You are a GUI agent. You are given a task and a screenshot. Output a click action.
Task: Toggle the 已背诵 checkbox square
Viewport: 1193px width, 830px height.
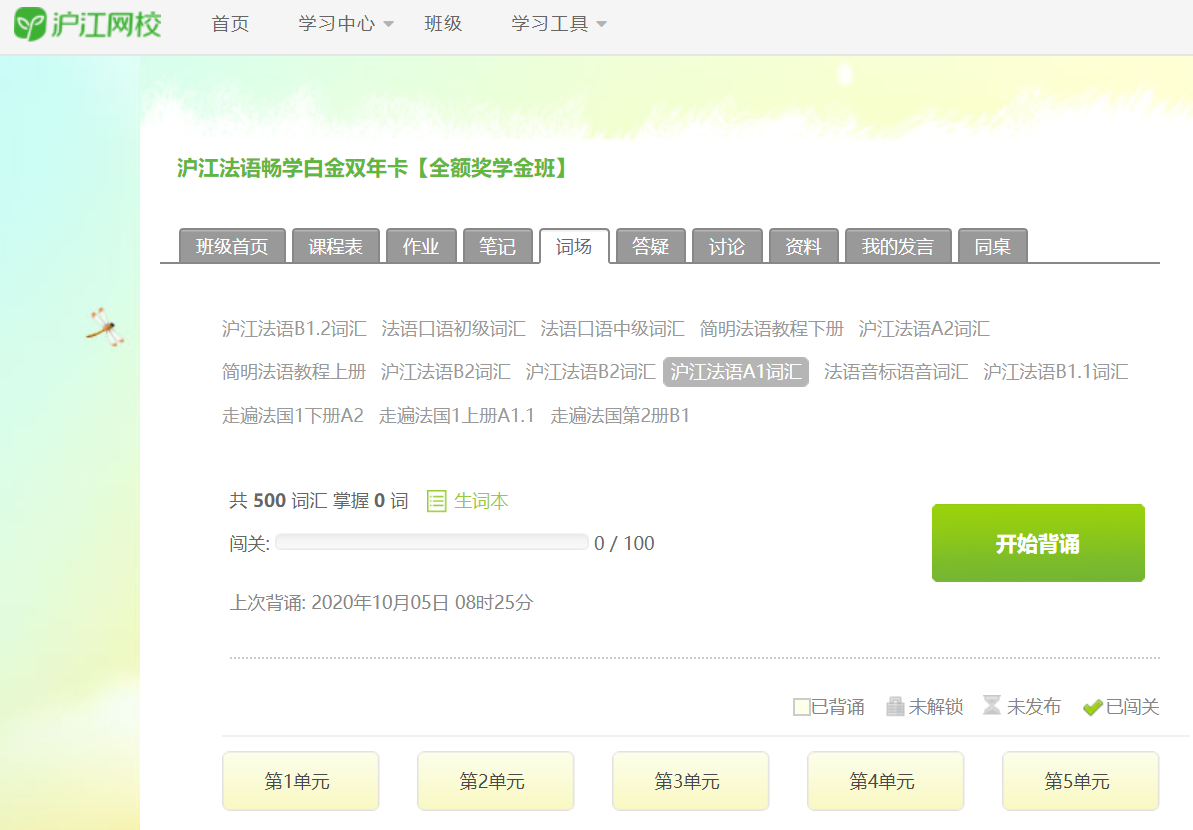[801, 707]
